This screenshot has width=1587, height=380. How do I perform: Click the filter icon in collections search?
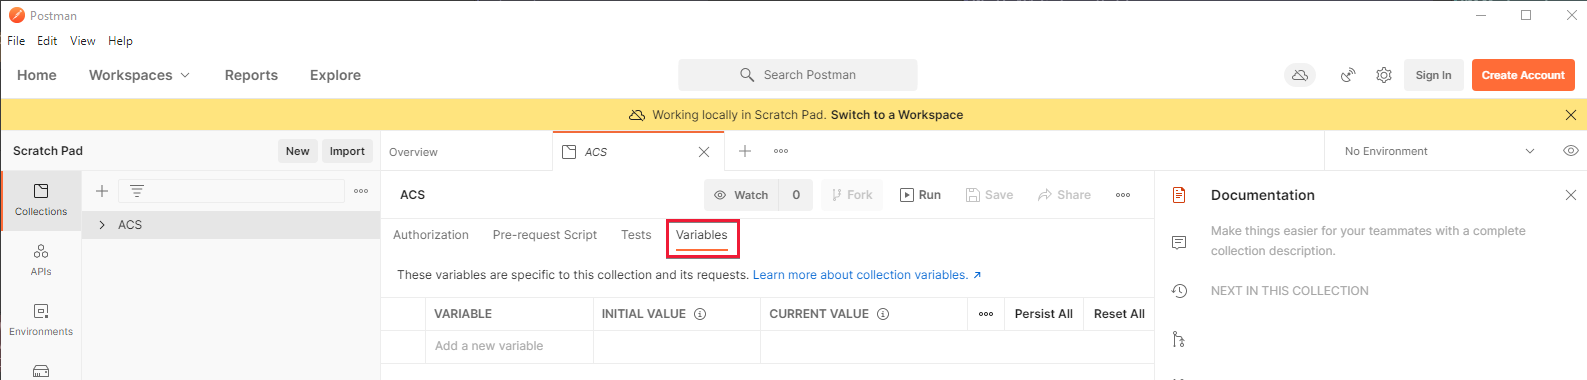point(137,191)
